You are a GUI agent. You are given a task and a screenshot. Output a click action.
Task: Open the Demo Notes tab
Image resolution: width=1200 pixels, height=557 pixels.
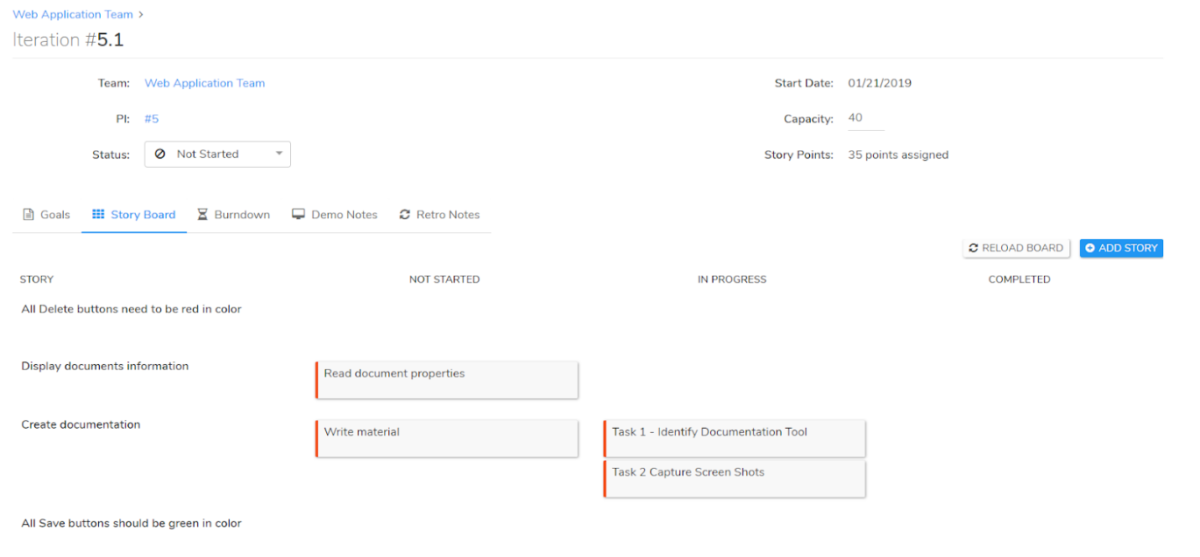tap(335, 215)
